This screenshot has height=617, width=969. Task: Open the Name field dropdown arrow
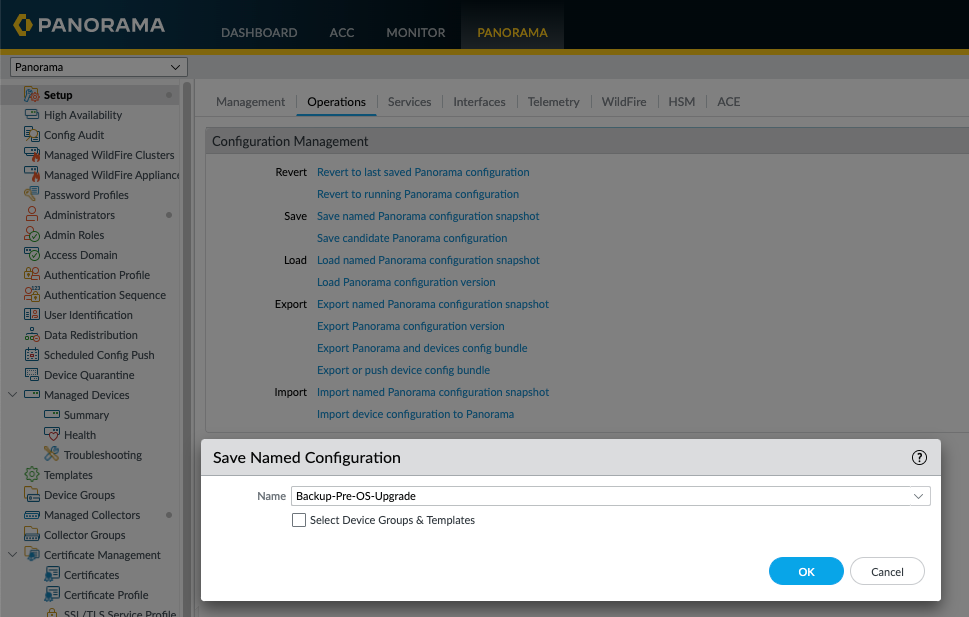[918, 496]
